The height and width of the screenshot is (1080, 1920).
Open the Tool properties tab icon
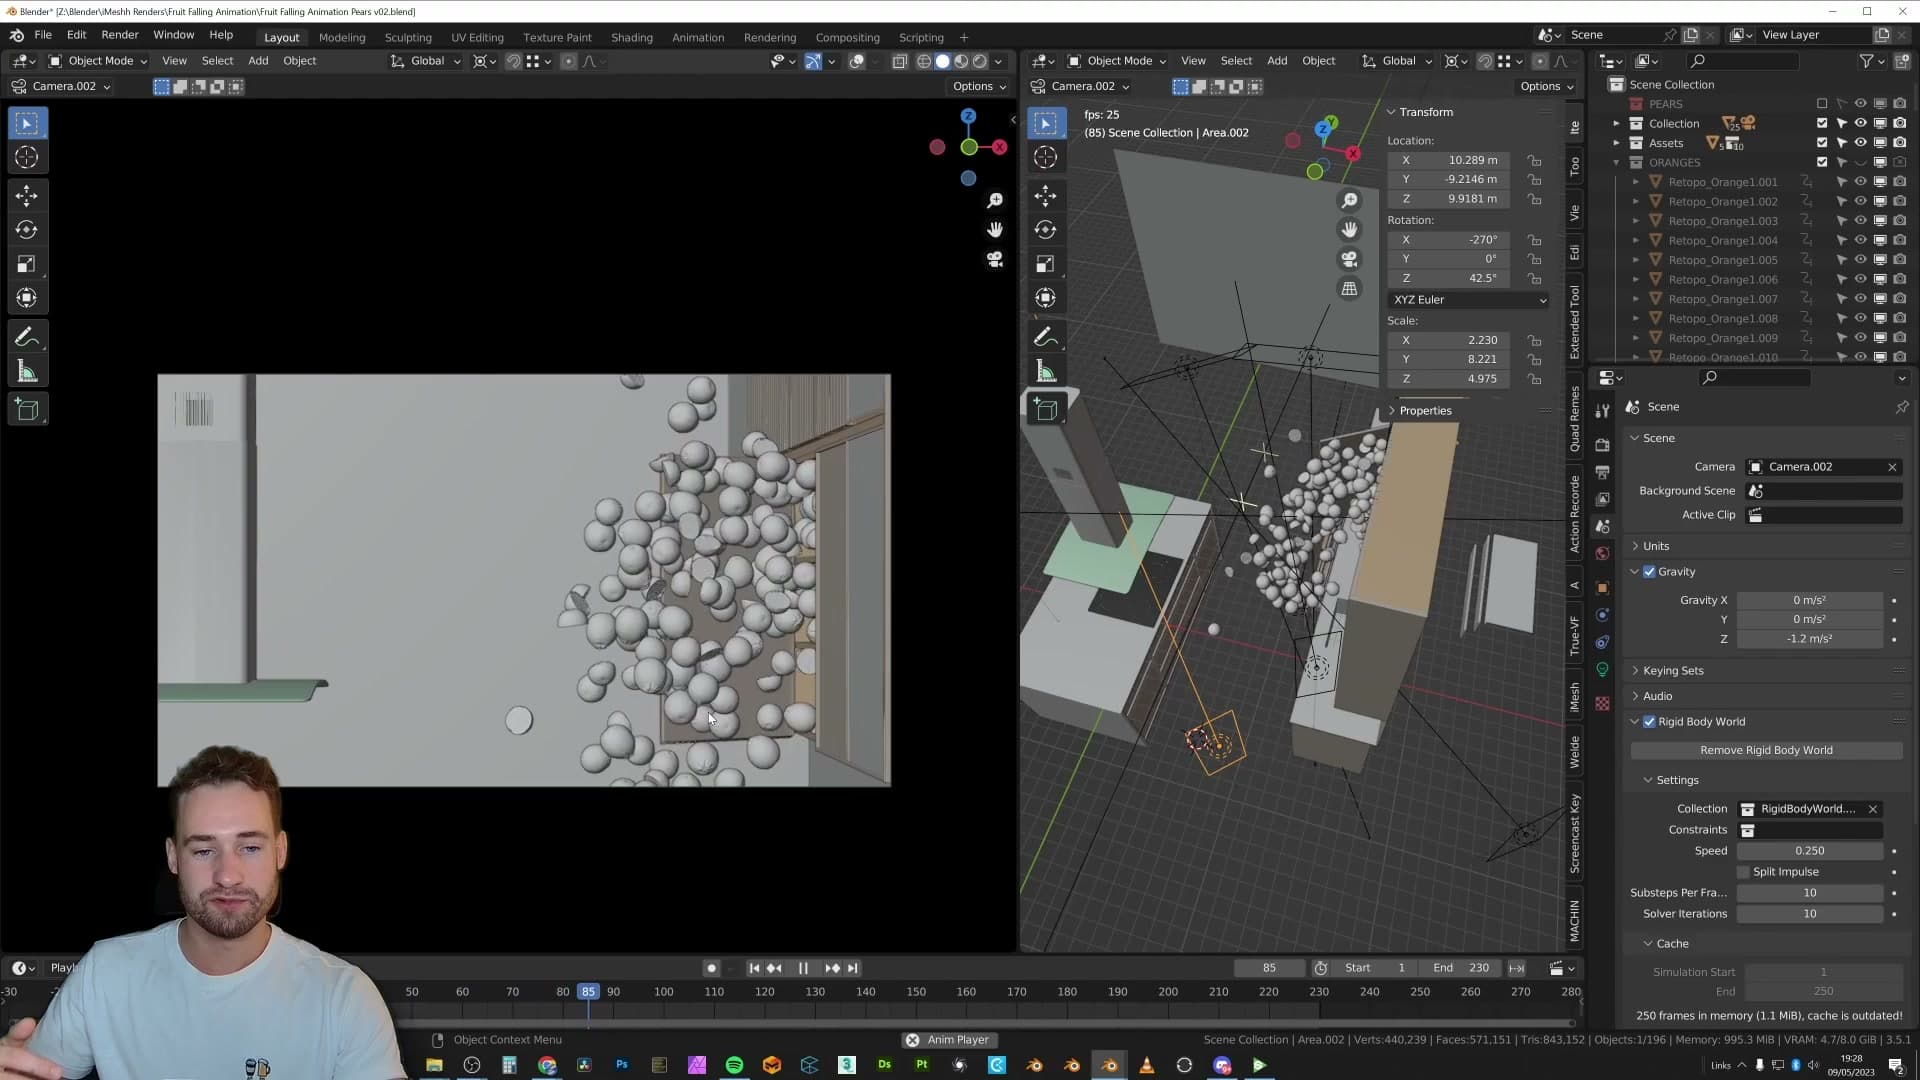click(1602, 411)
